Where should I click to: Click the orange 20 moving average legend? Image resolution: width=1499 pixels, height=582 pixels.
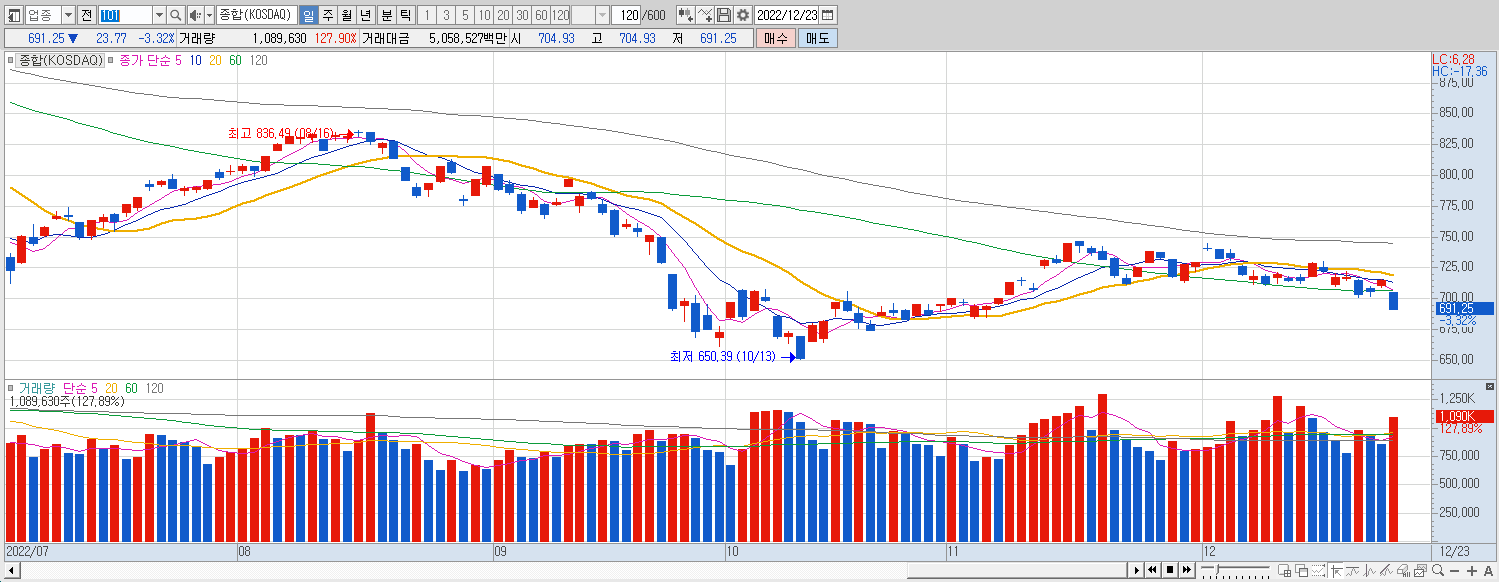[216, 61]
